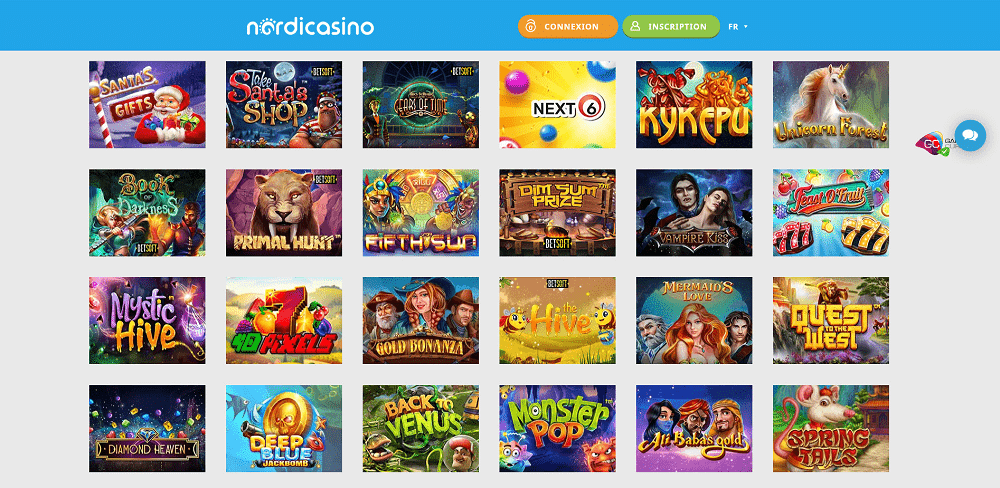The height and width of the screenshot is (488, 1000).
Task: Open the FR language dropdown
Action: click(x=738, y=27)
